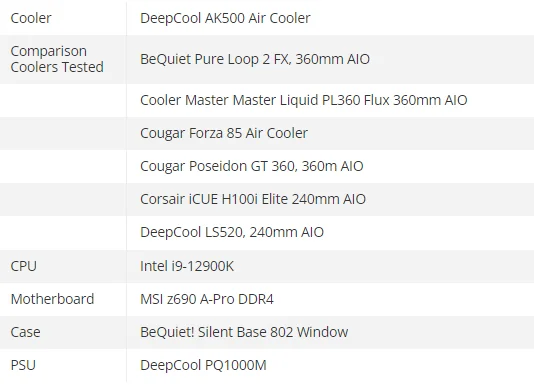This screenshot has width=534, height=385.
Task: Click the Intel i9-12900K value
Action: click(187, 266)
